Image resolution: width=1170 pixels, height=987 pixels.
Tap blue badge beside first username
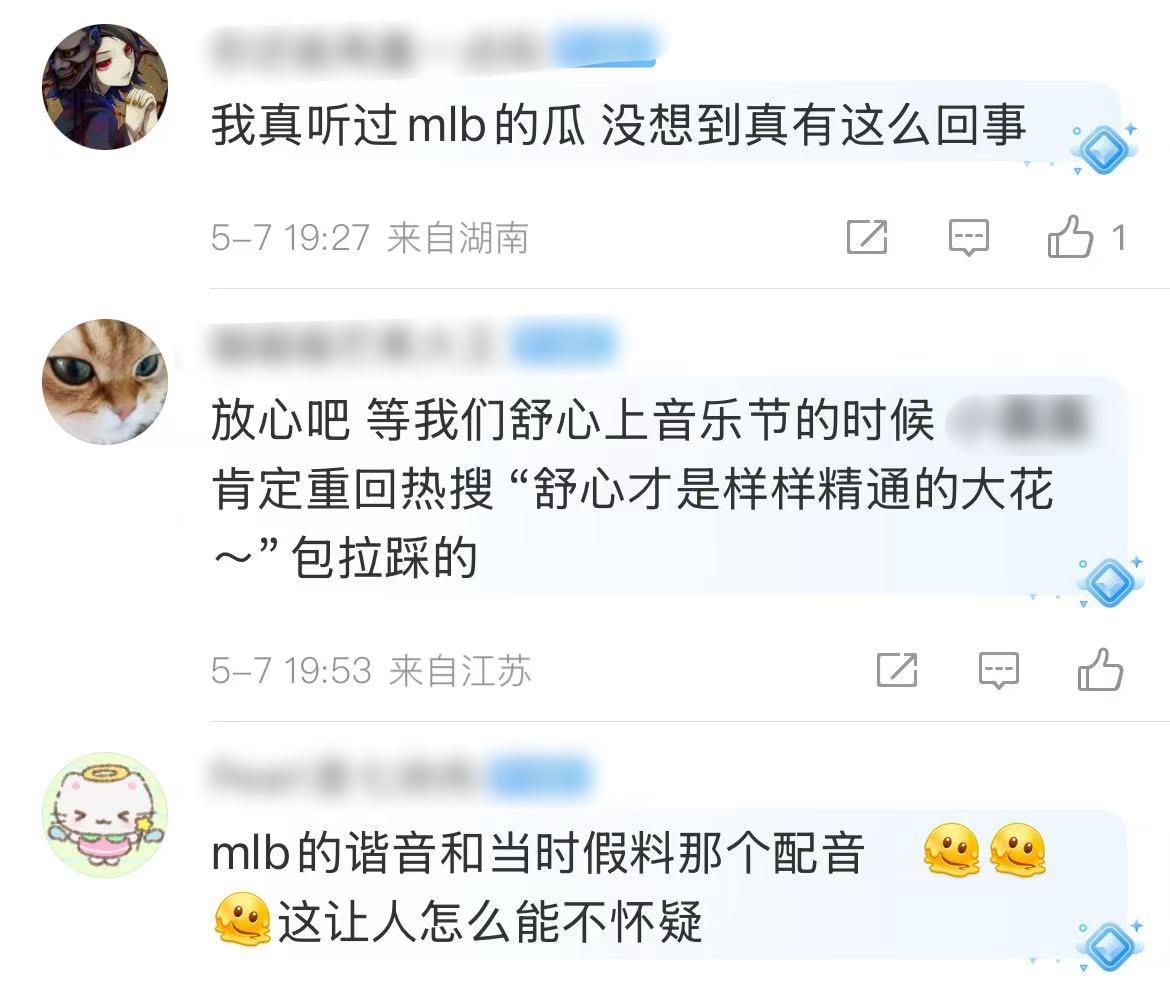[x=604, y=47]
